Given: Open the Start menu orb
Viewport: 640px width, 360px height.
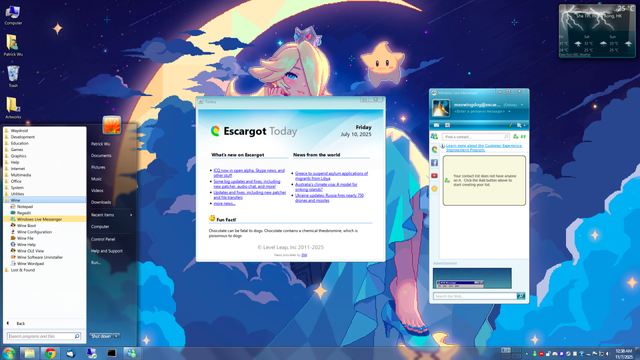Looking at the screenshot, I should click(x=9, y=353).
